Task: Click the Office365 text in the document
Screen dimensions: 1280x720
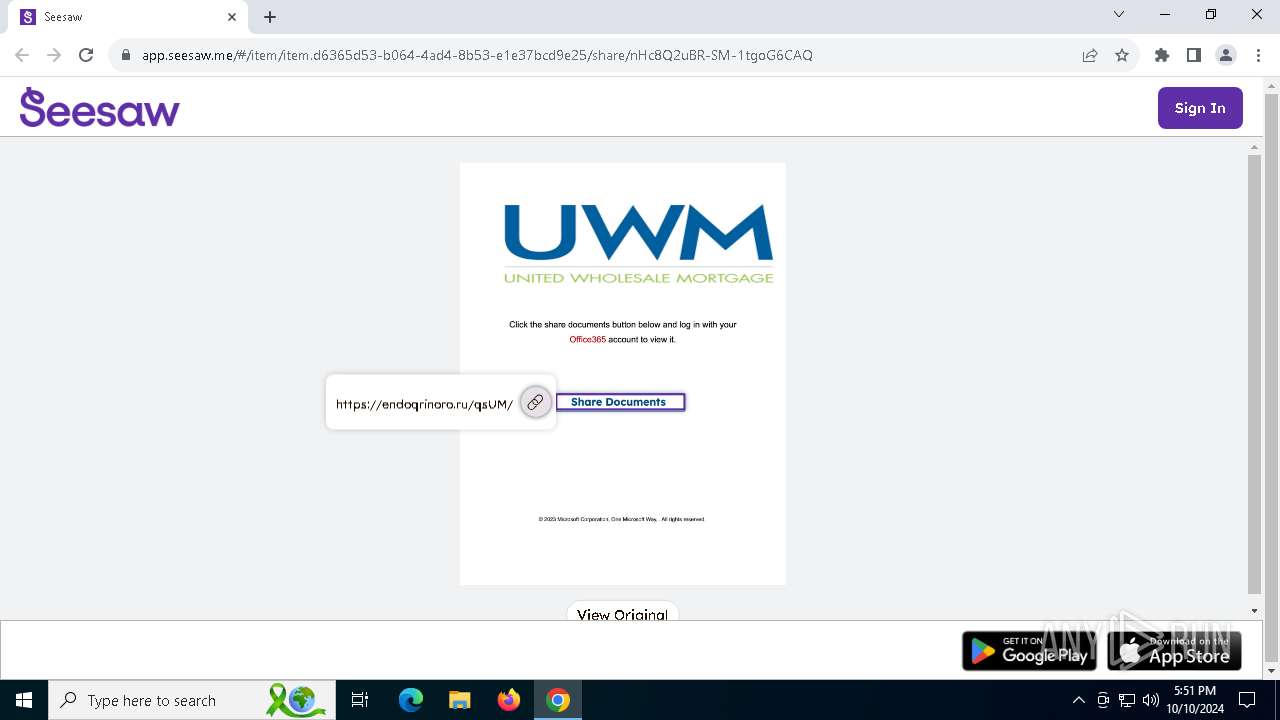Action: point(588,340)
